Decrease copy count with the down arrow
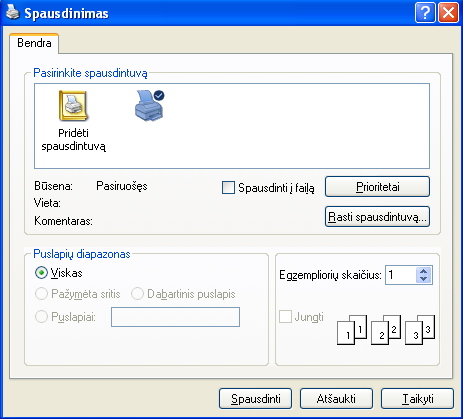This screenshot has width=463, height=419. pos(424,279)
